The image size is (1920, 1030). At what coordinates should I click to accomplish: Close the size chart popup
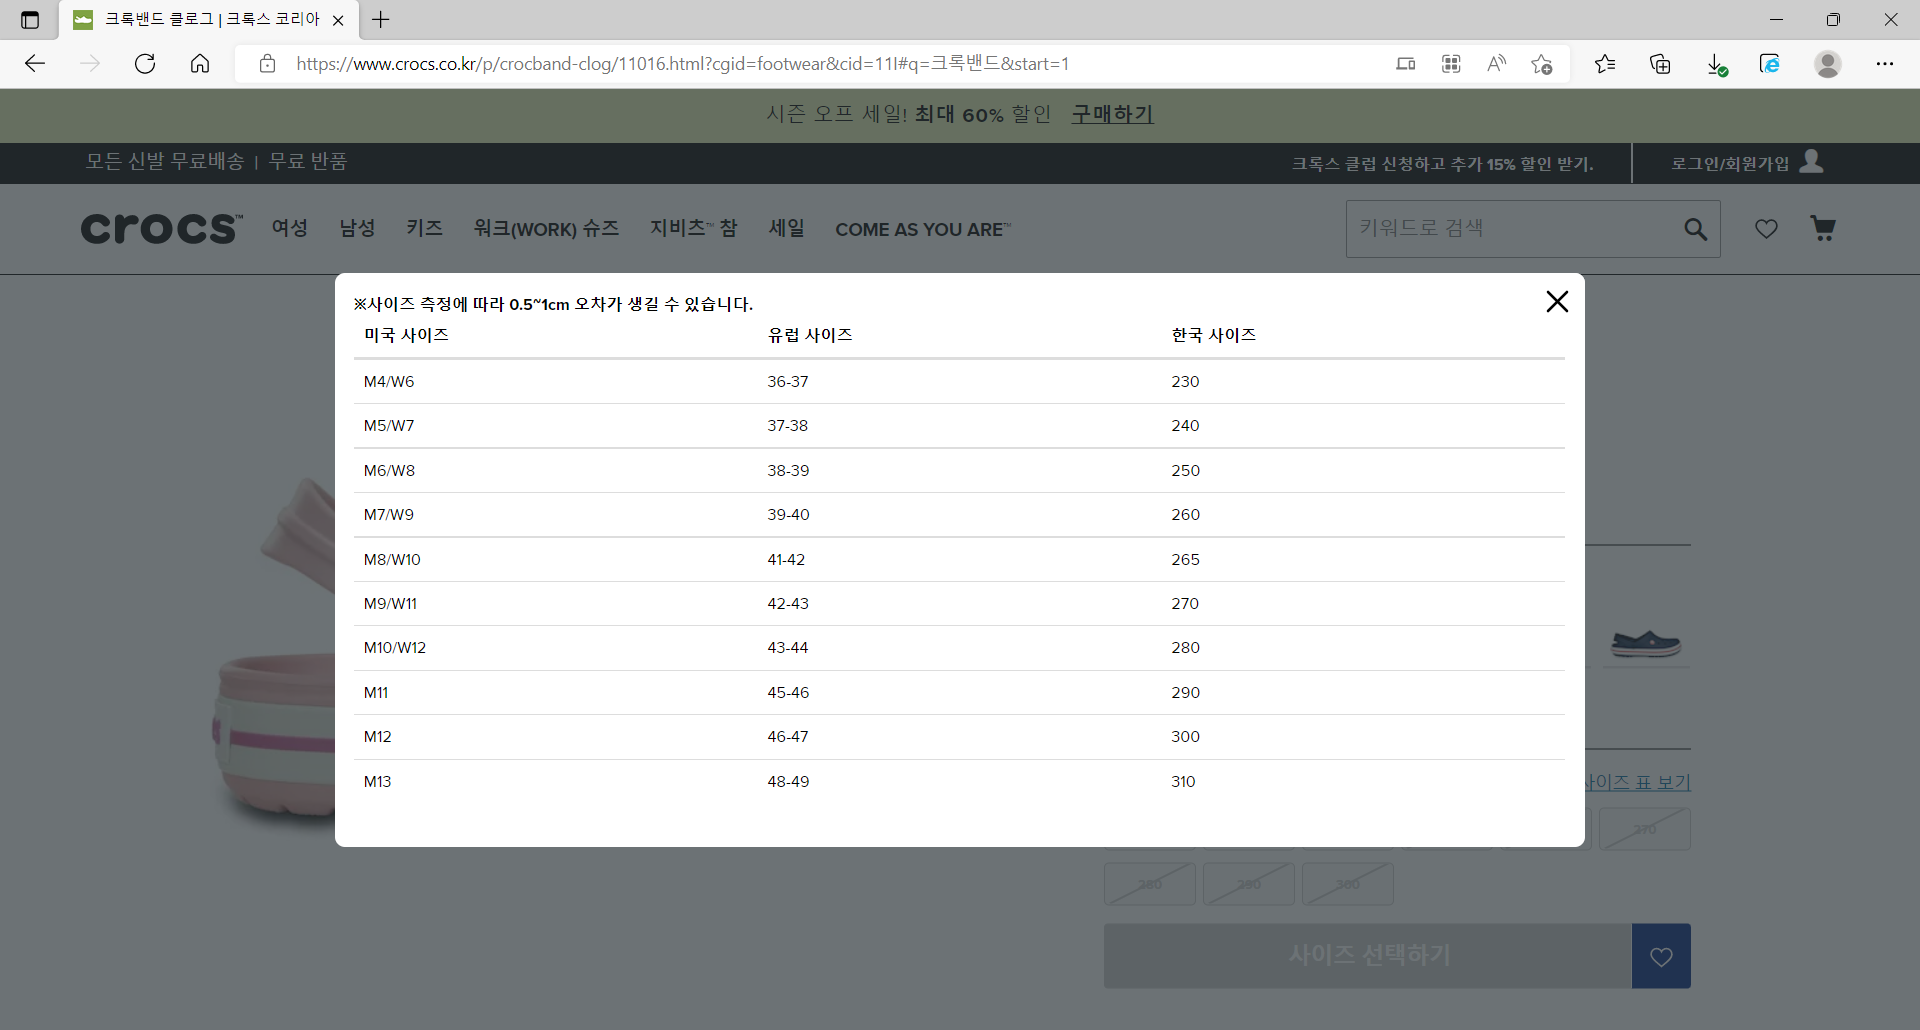(x=1557, y=302)
